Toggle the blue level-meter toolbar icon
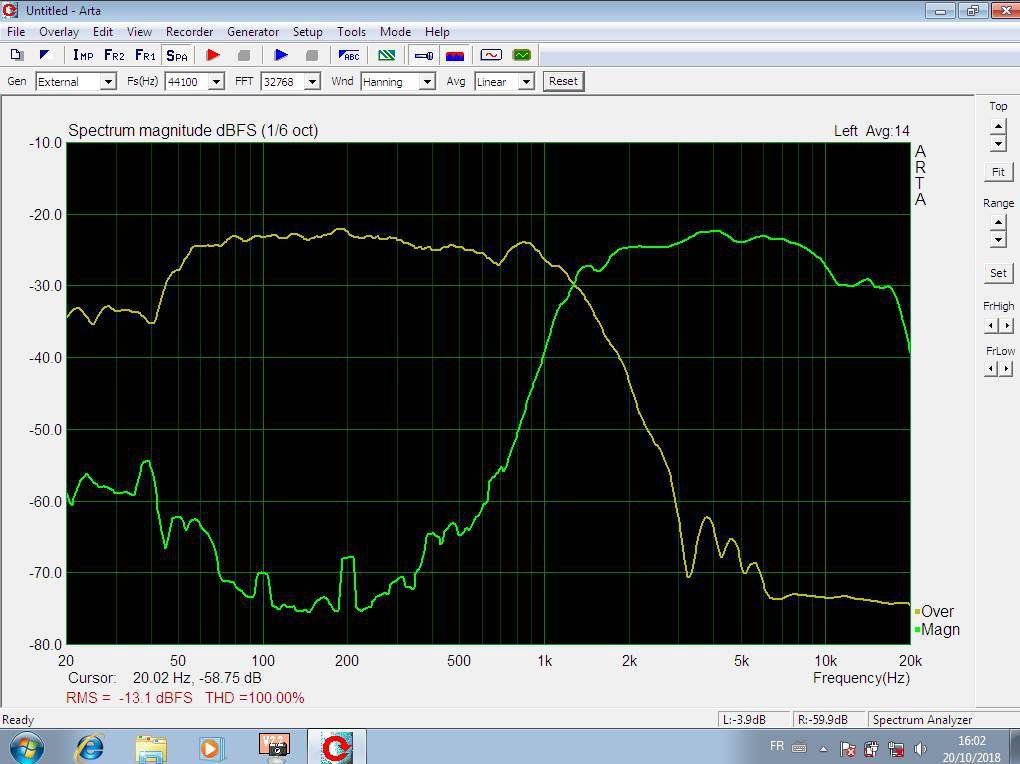Viewport: 1020px width, 764px height. coord(423,55)
